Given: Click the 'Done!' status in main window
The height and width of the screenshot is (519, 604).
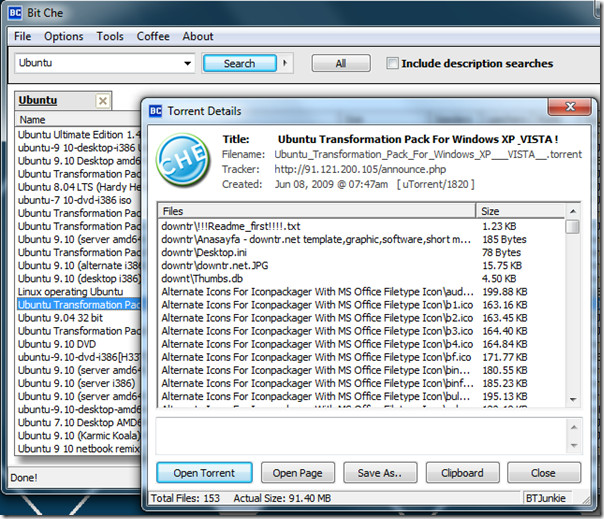Looking at the screenshot, I should 24,478.
